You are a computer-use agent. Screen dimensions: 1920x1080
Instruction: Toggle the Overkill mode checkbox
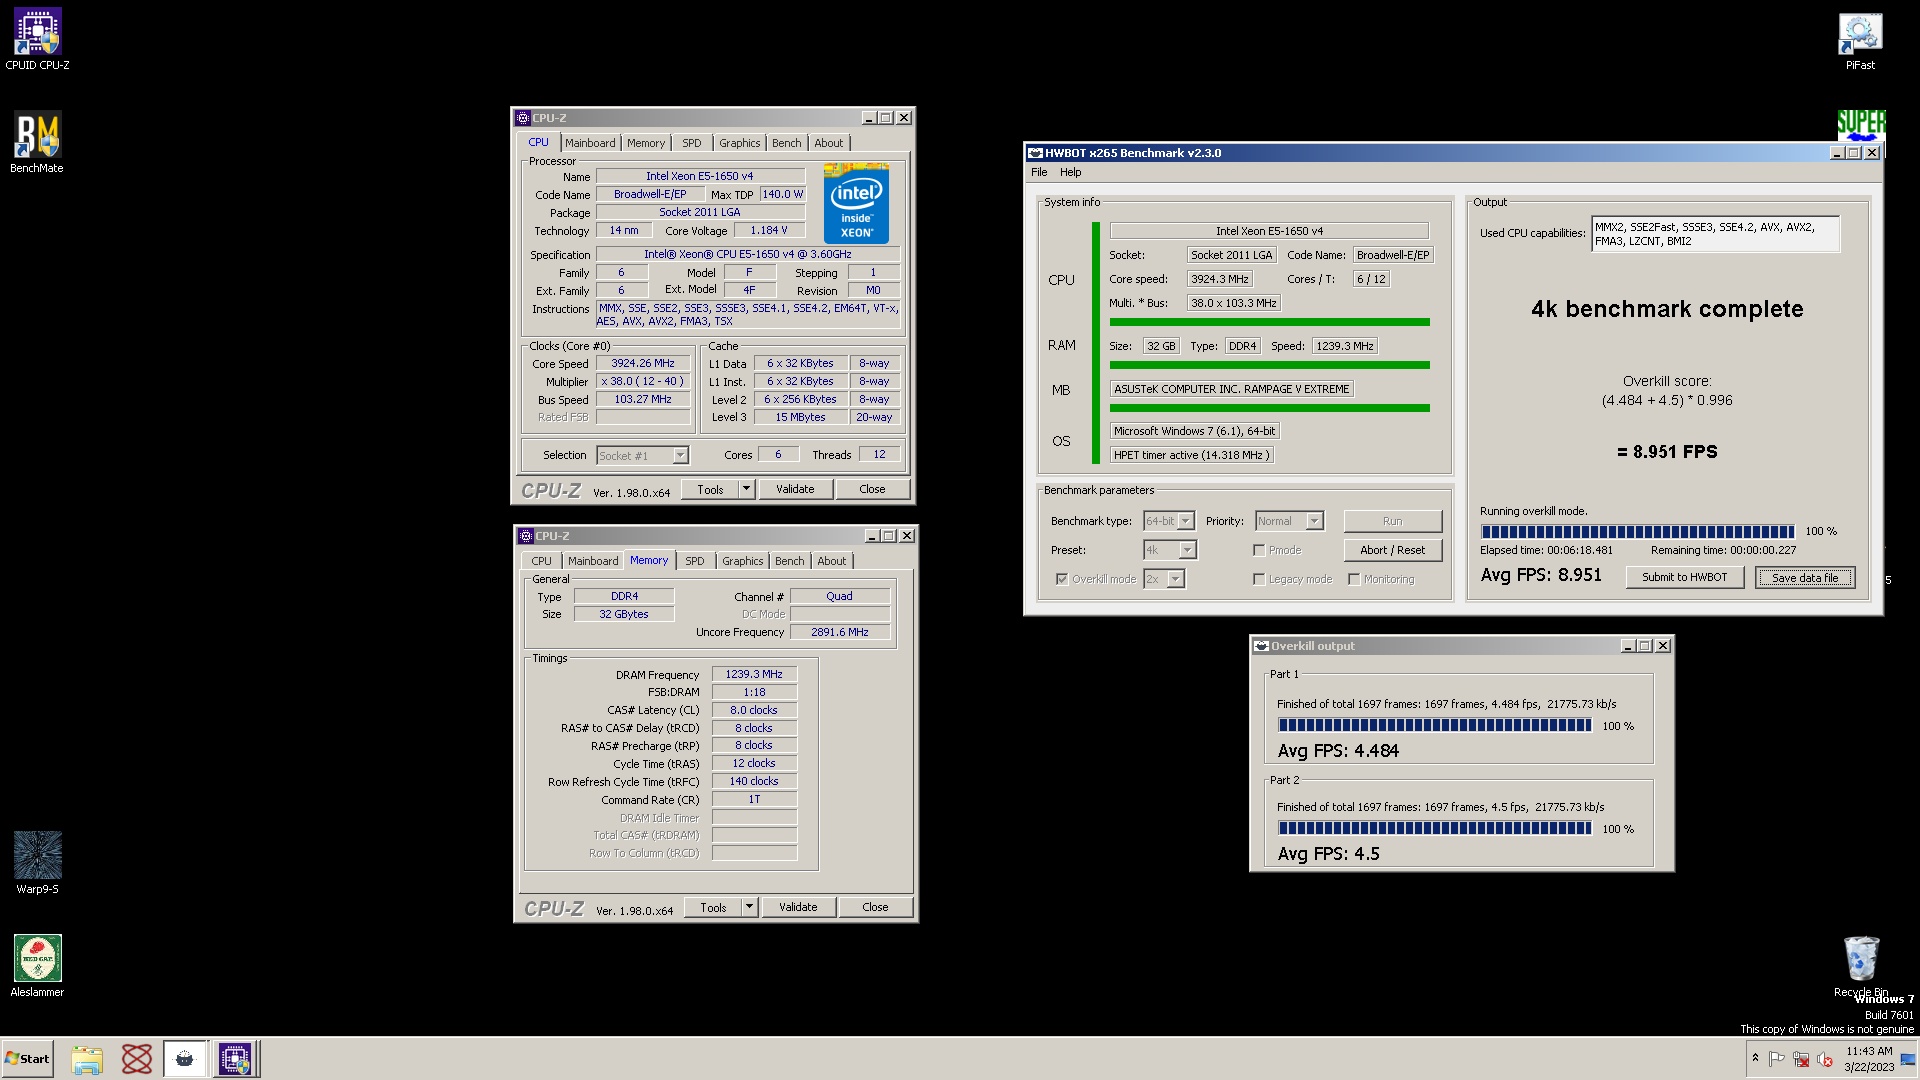pos(1062,579)
